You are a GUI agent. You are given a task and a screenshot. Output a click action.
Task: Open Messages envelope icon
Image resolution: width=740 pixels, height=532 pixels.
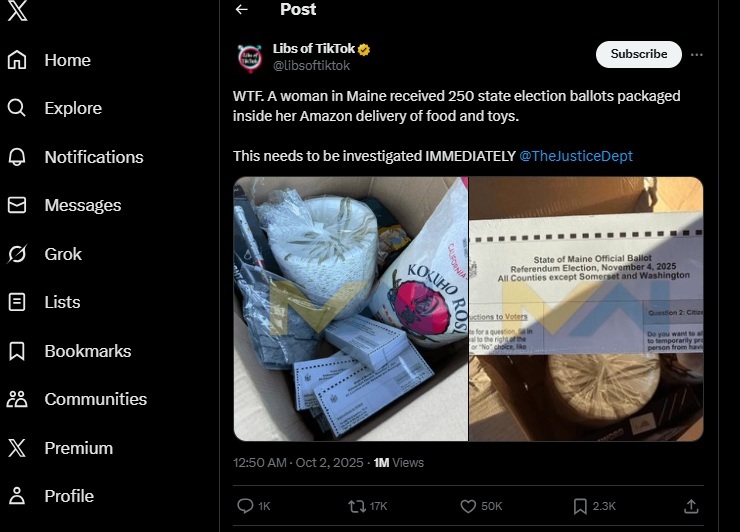click(x=17, y=205)
